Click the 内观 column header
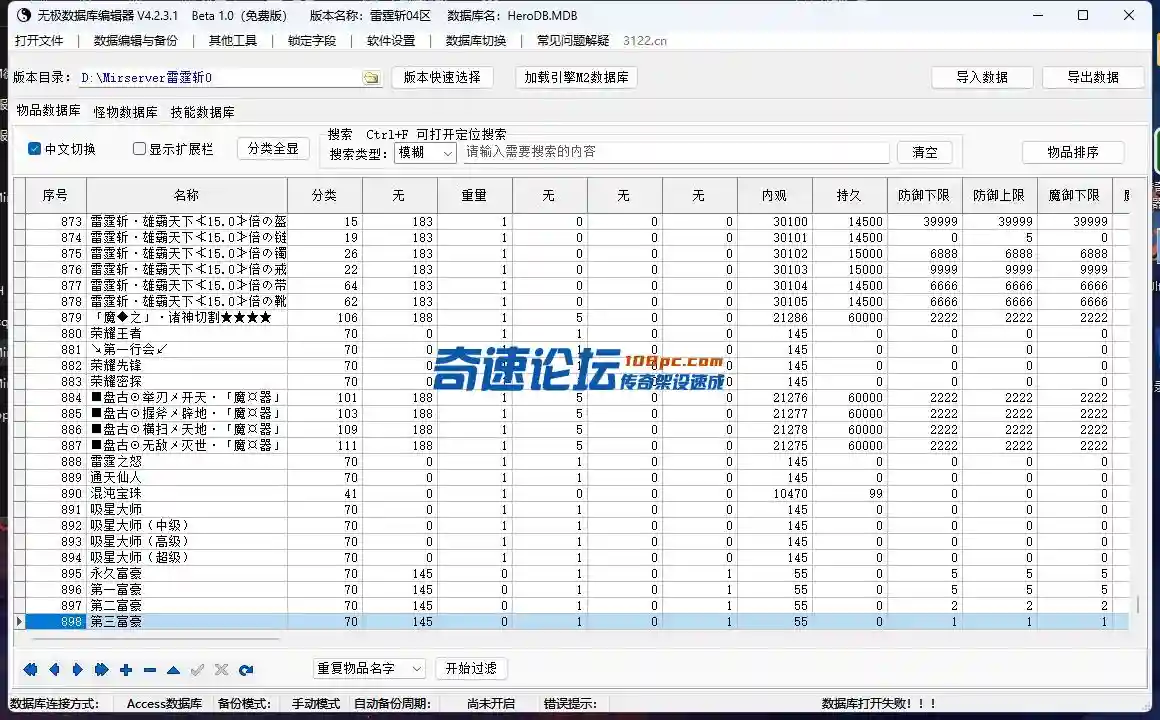Image resolution: width=1160 pixels, height=720 pixels. pos(775,195)
